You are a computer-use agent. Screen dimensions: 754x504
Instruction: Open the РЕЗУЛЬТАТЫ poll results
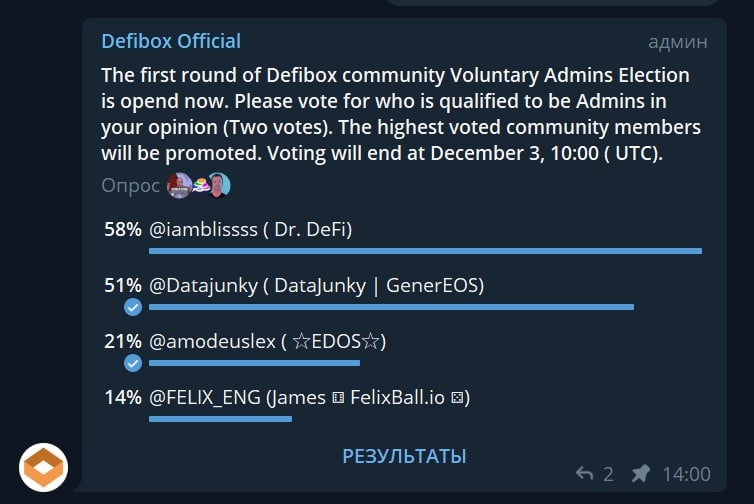point(404,456)
